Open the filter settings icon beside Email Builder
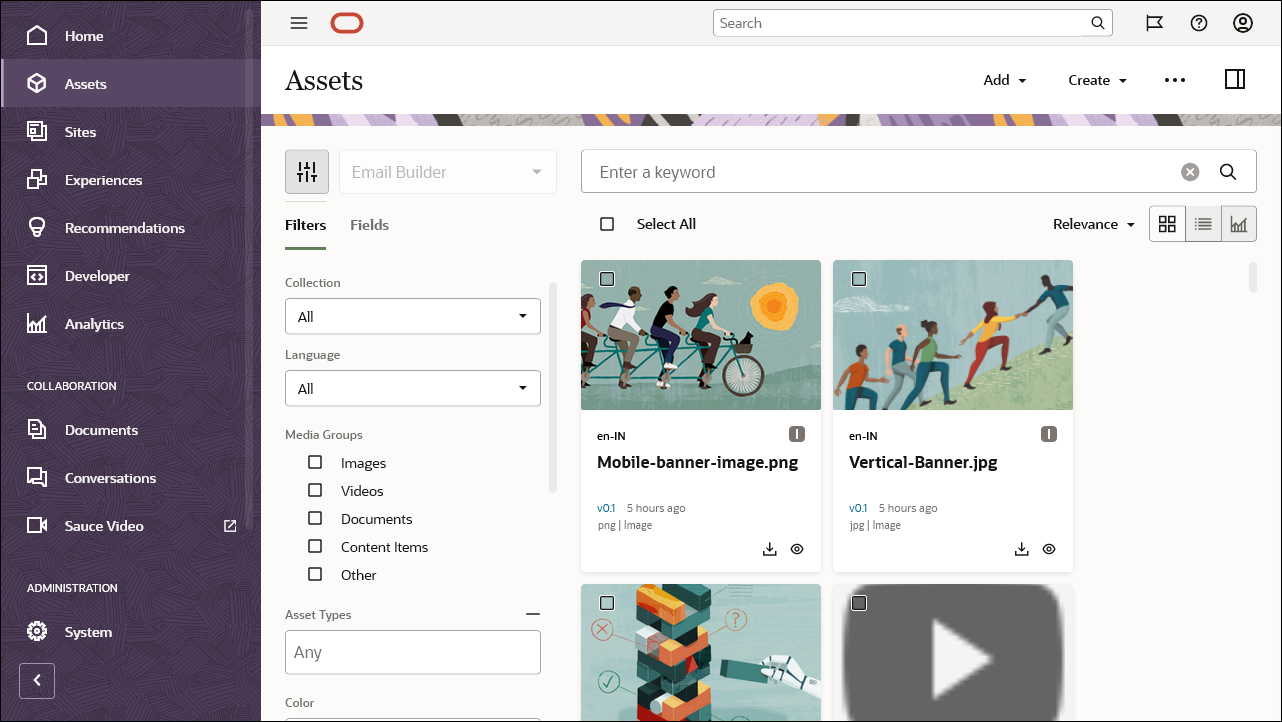1282x722 pixels. click(x=306, y=171)
